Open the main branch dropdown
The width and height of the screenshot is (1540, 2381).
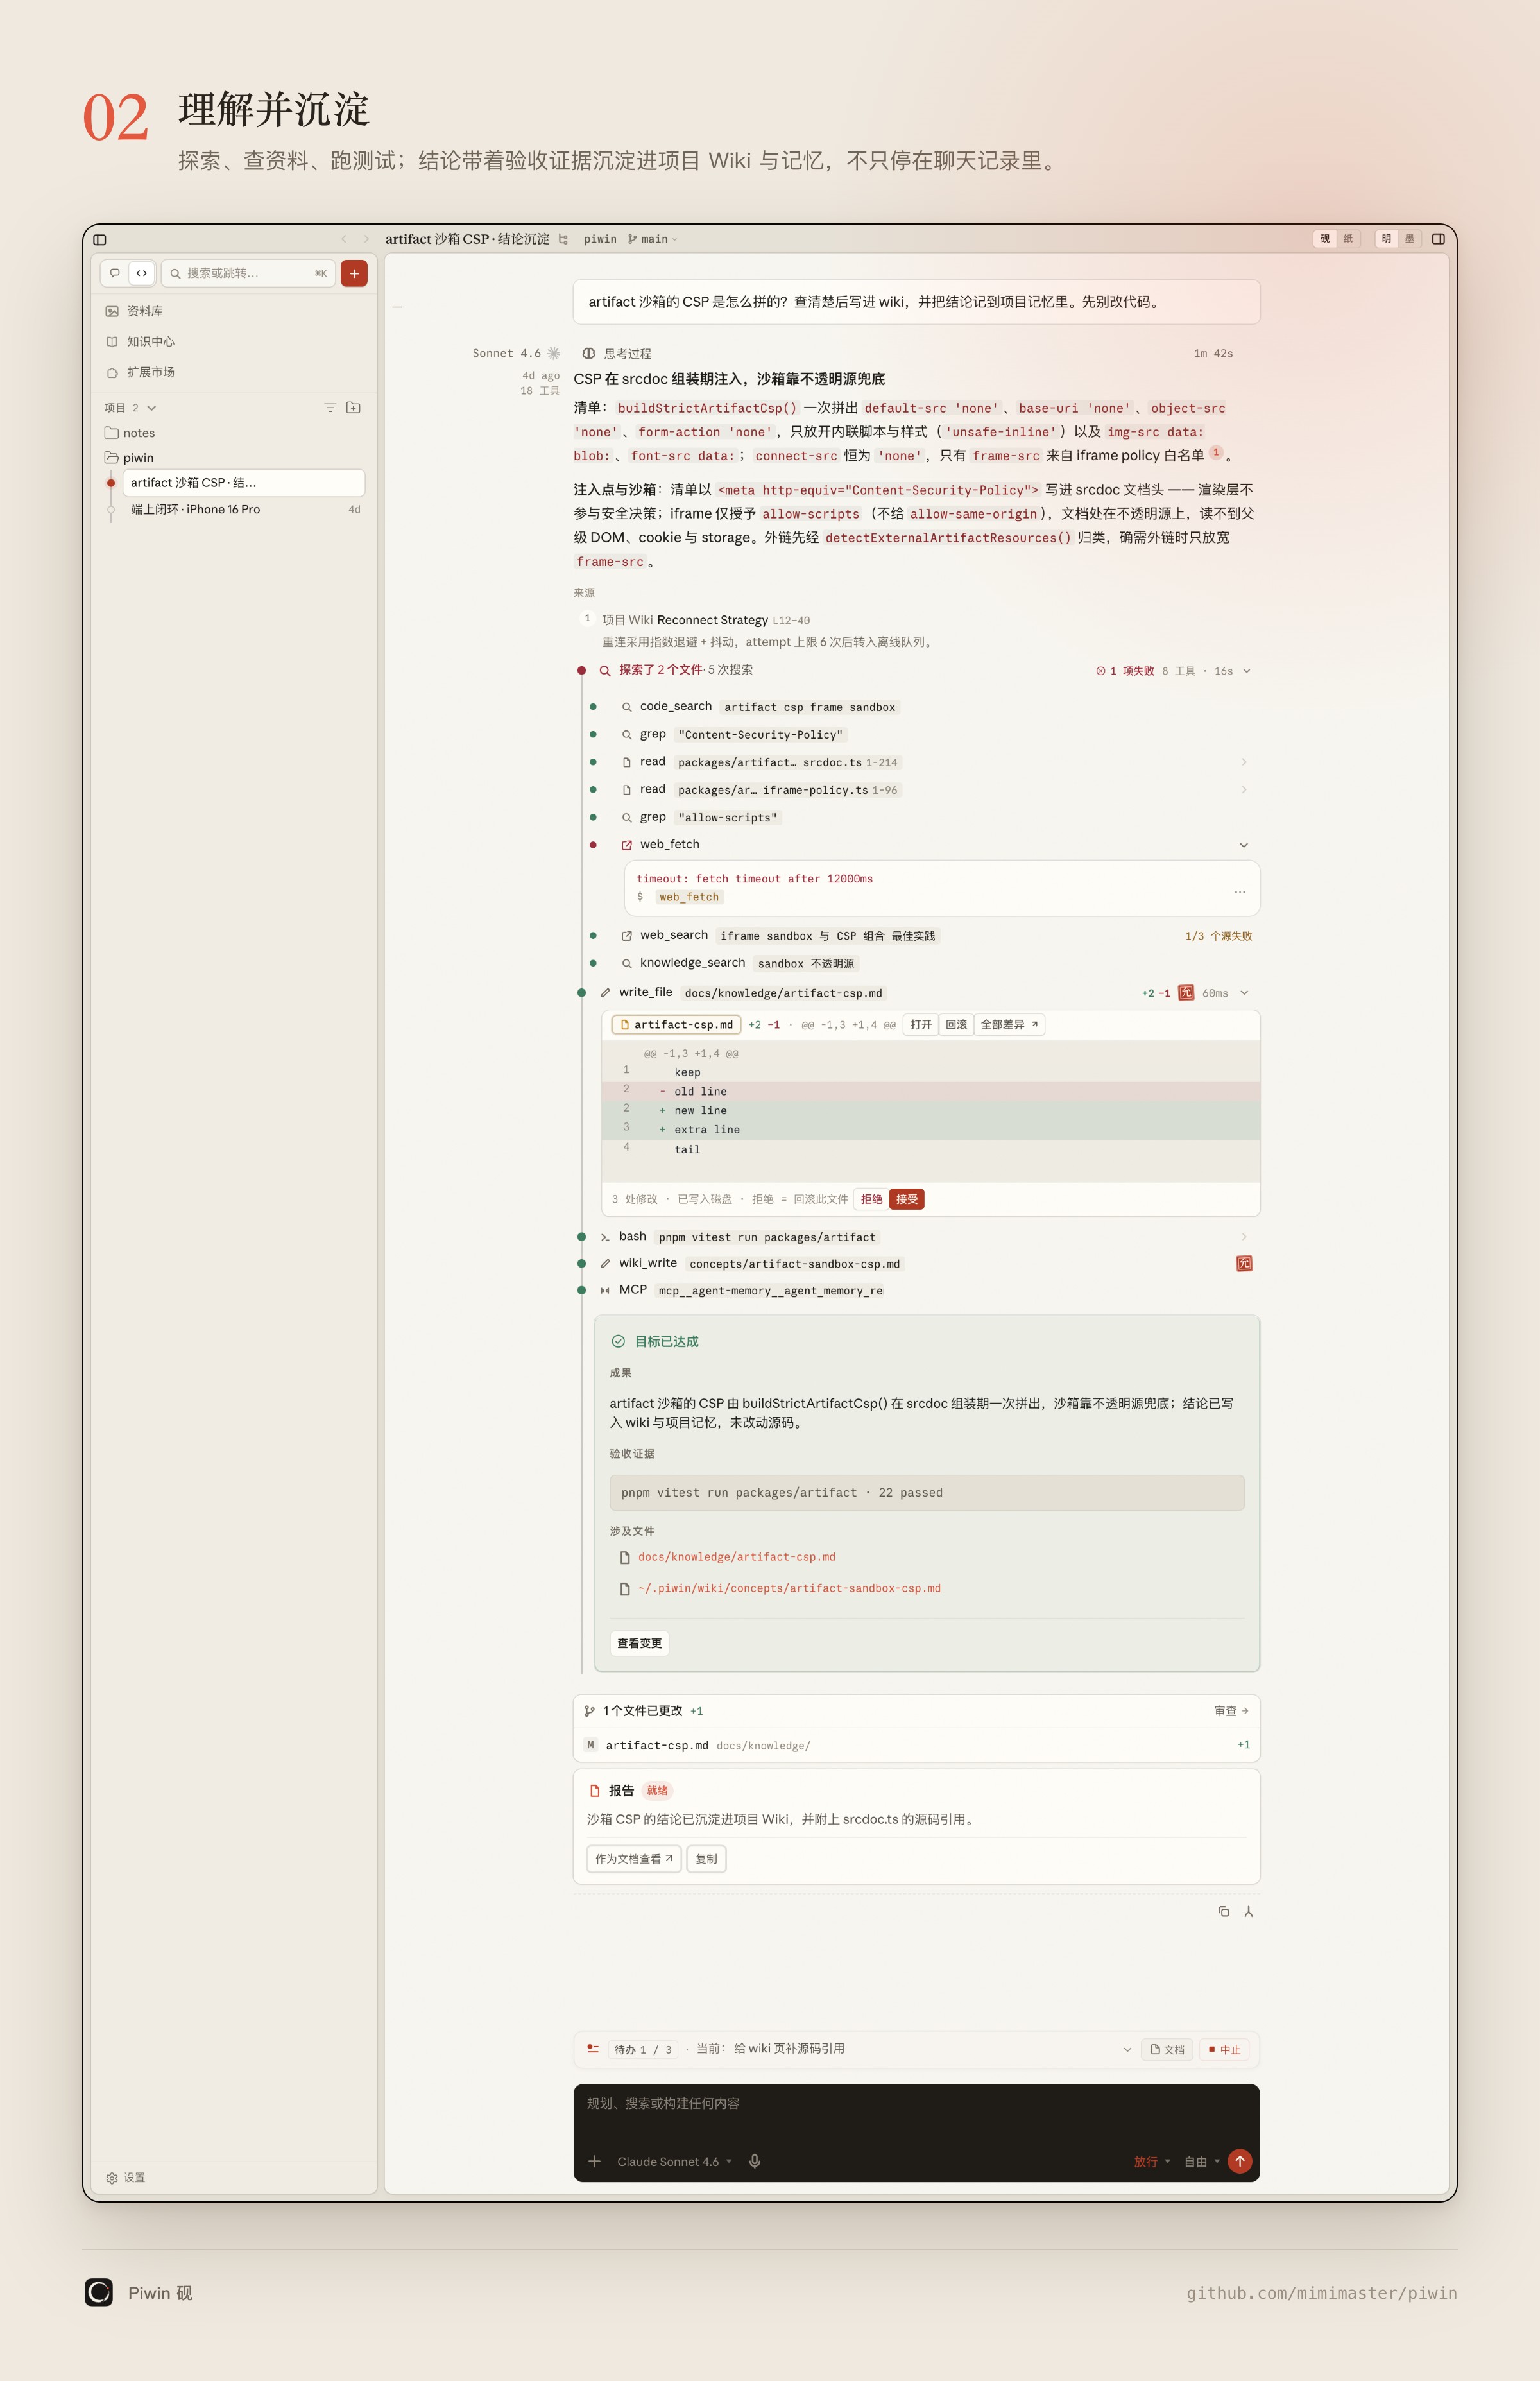click(x=653, y=239)
